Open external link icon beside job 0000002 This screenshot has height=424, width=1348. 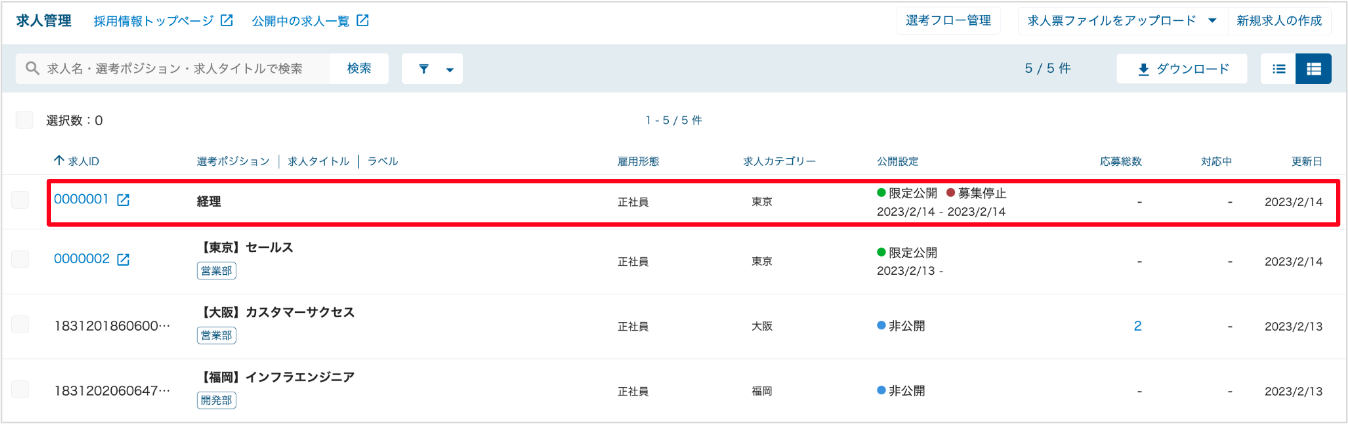[x=123, y=260]
